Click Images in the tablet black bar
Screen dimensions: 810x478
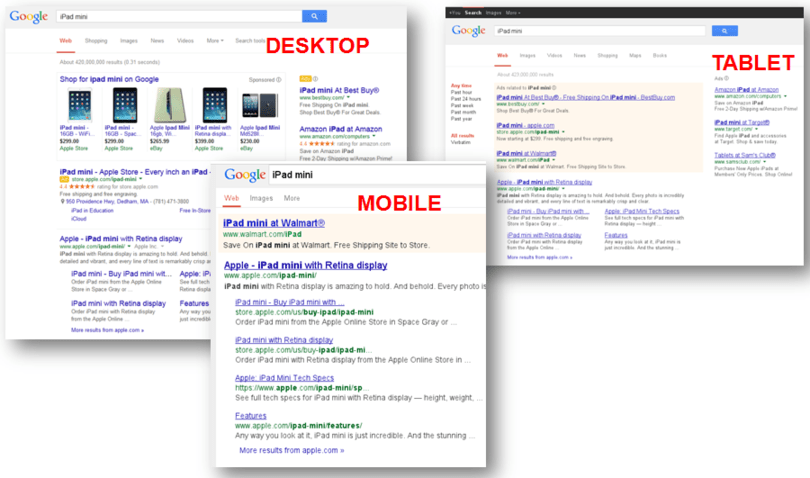tap(493, 13)
